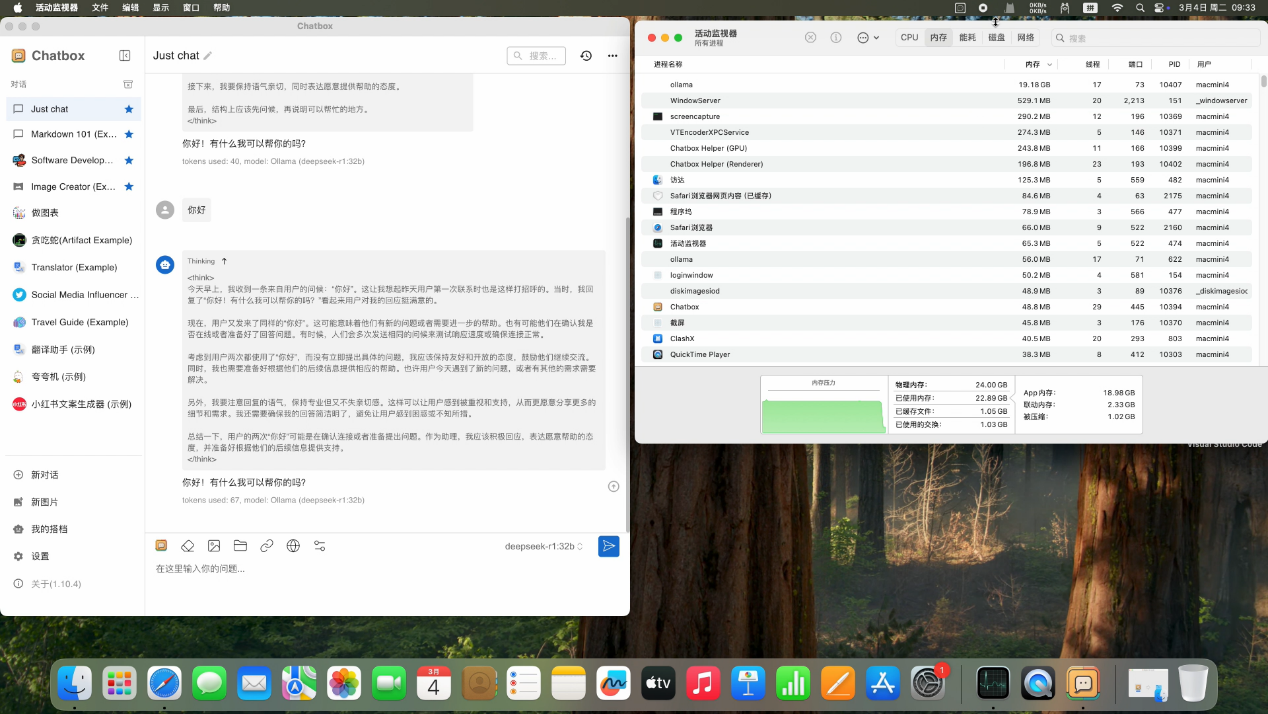
Task: Unstar the Markdown 101 conversation
Action: click(129, 134)
